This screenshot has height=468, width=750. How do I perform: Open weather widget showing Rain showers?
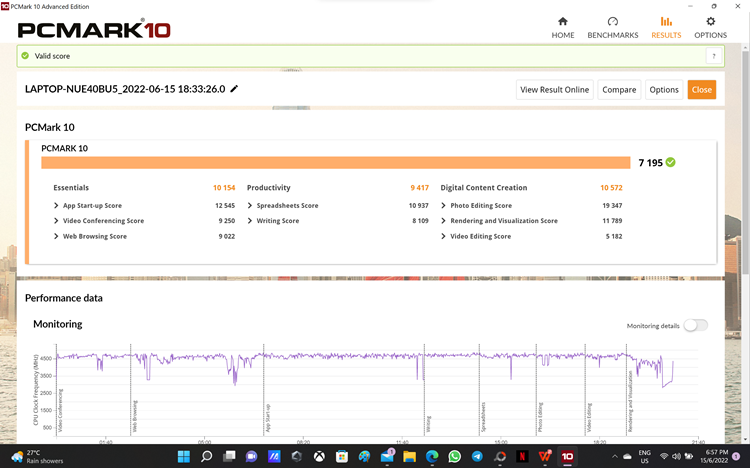pyautogui.click(x=37, y=457)
